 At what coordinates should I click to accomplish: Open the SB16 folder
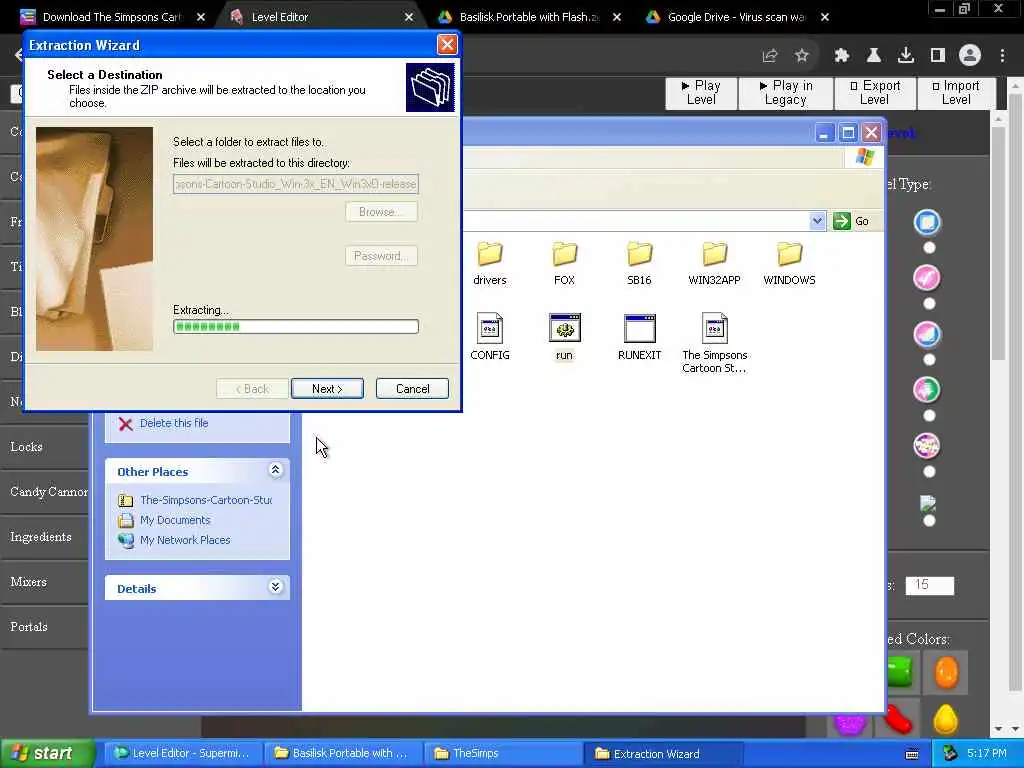[639, 263]
